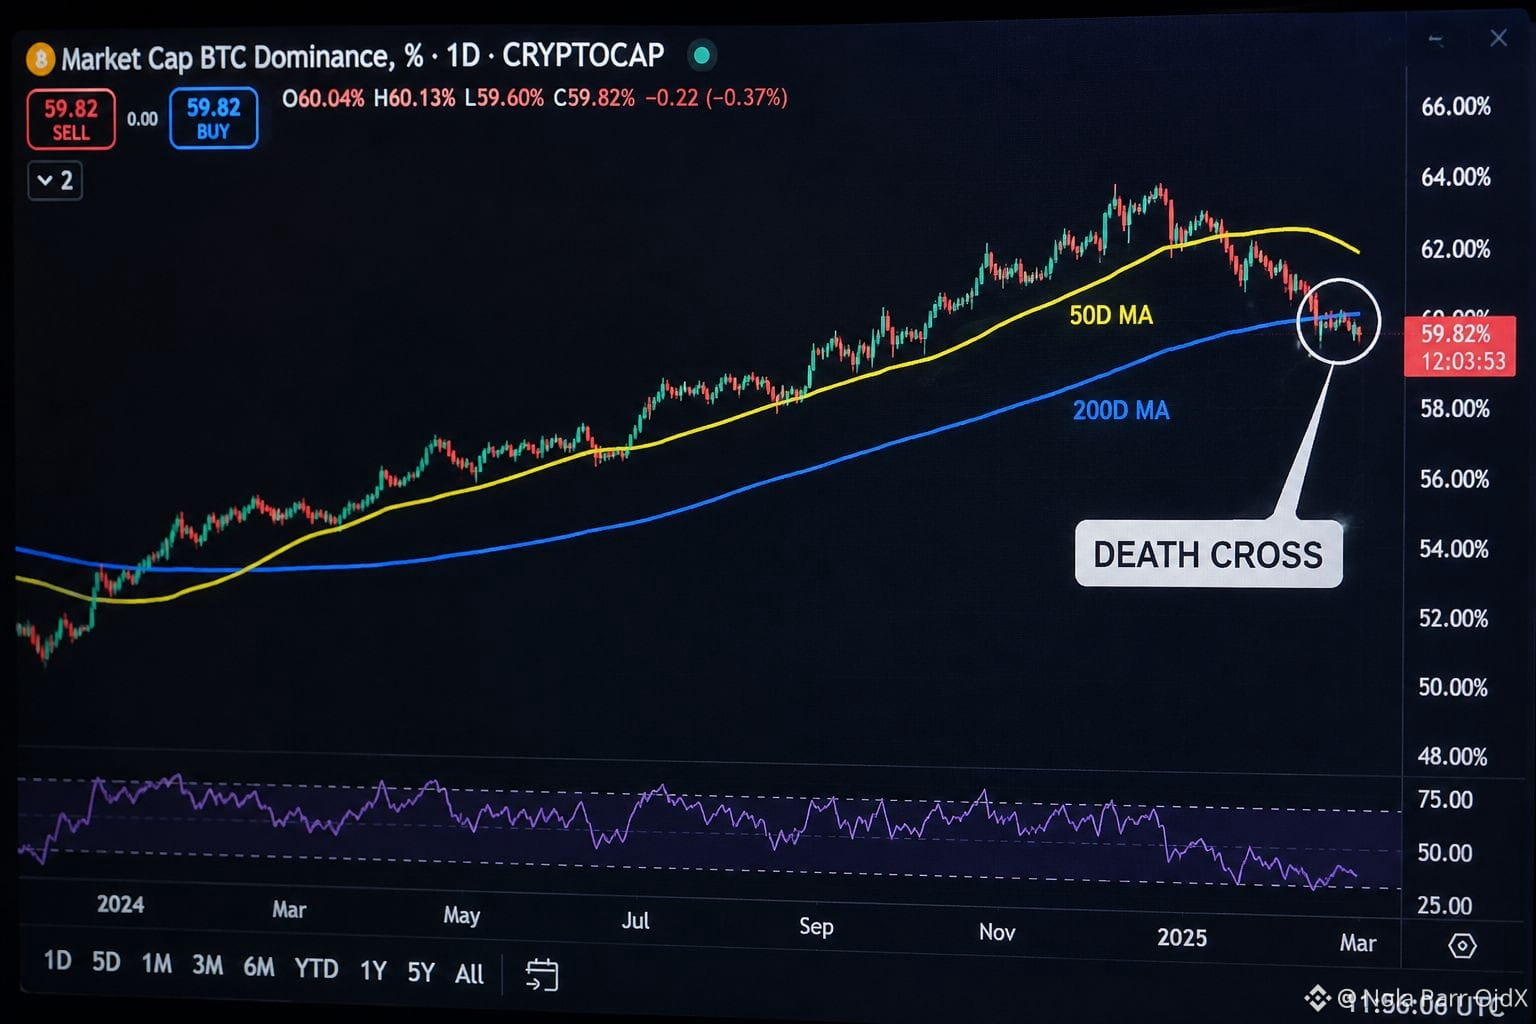Viewport: 1536px width, 1024px height.
Task: Click 56.00% on the price axis
Action: (x=1455, y=479)
